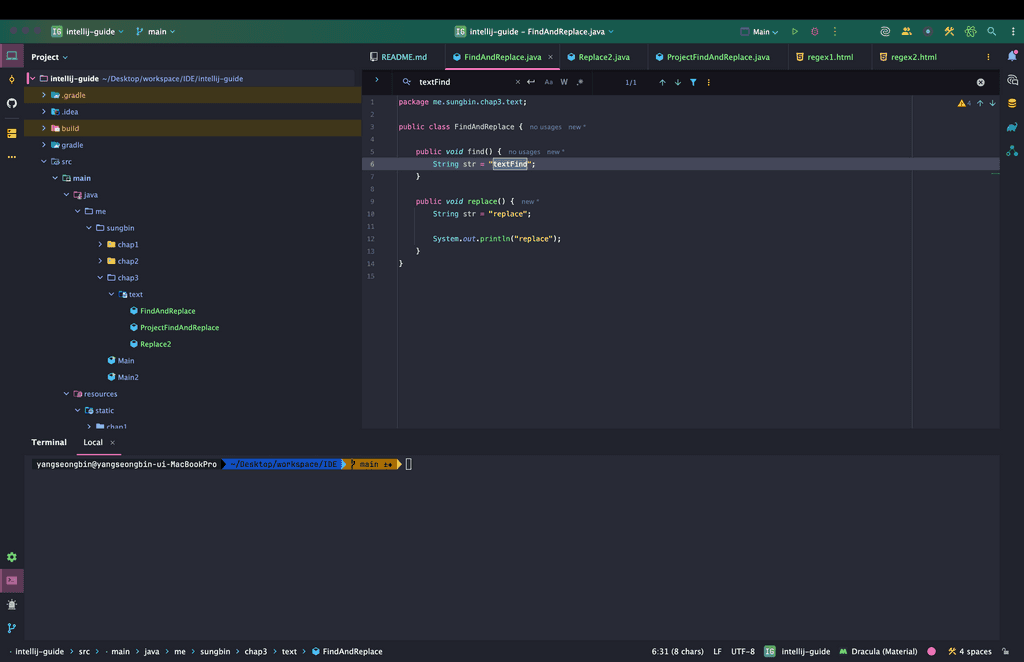Open the main branch dropdown
This screenshot has width=1024, height=662.
click(x=155, y=32)
